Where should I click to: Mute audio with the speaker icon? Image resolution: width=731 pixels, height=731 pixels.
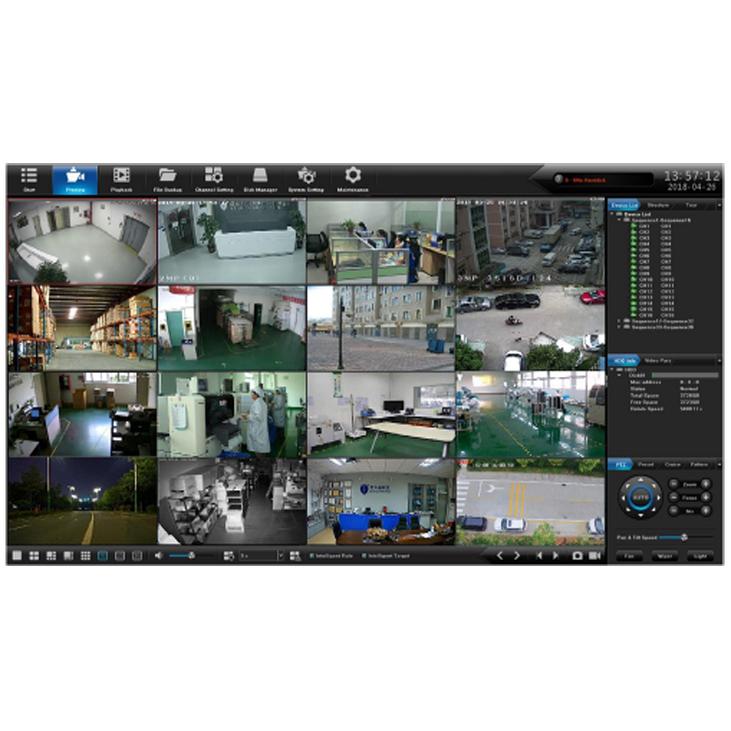point(158,555)
